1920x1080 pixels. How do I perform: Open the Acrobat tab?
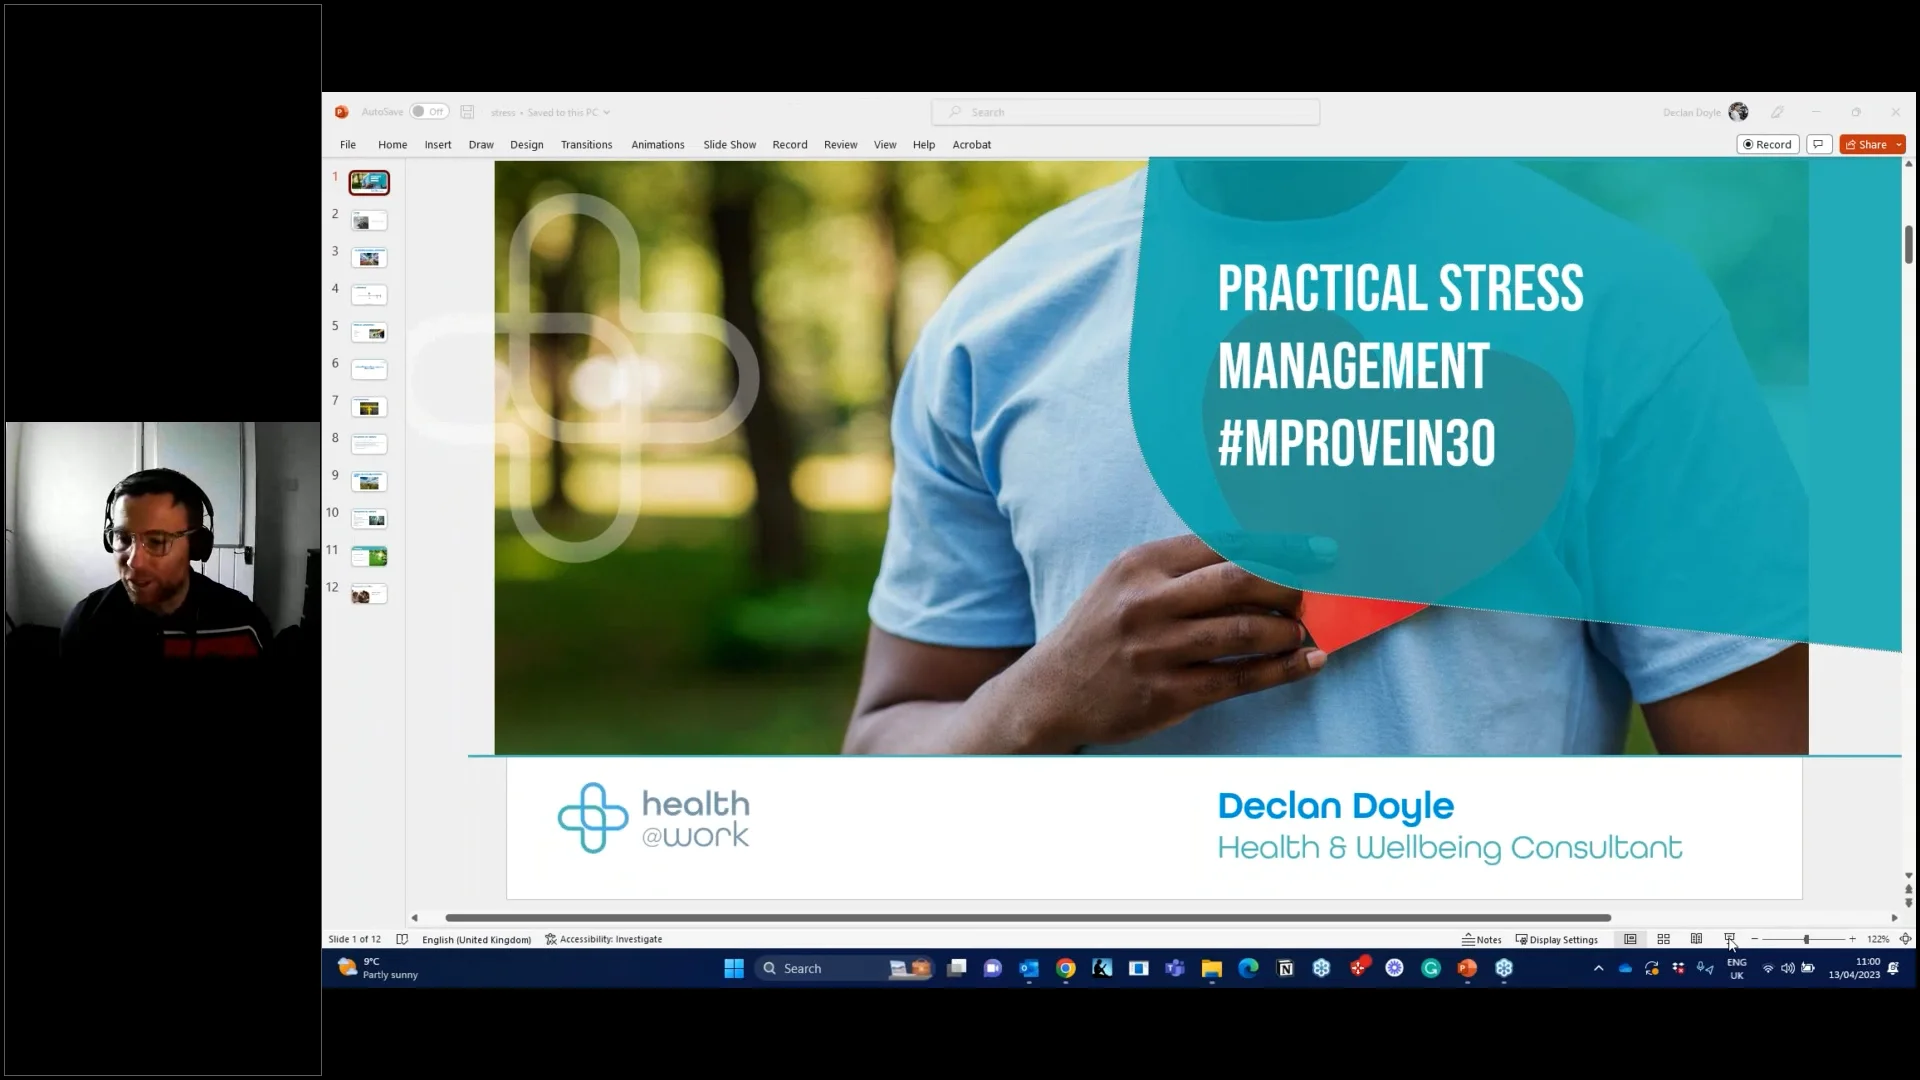point(972,144)
